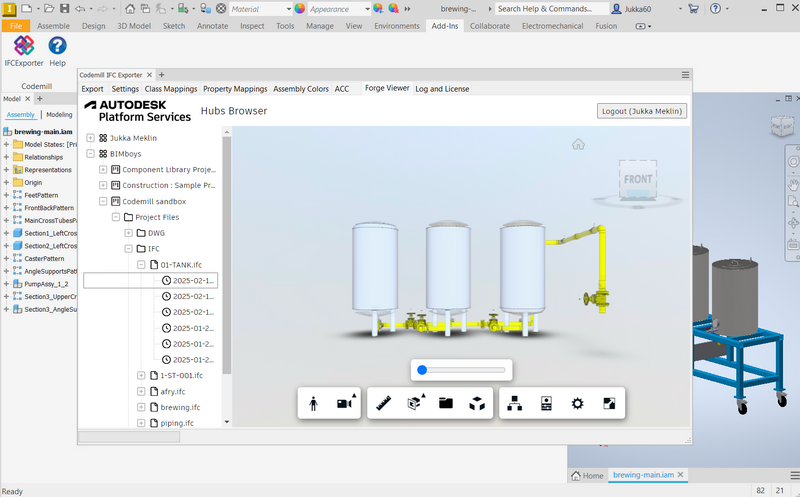Viewport: 800px width, 497px height.
Task: Open the Section analysis tool
Action: pos(416,403)
